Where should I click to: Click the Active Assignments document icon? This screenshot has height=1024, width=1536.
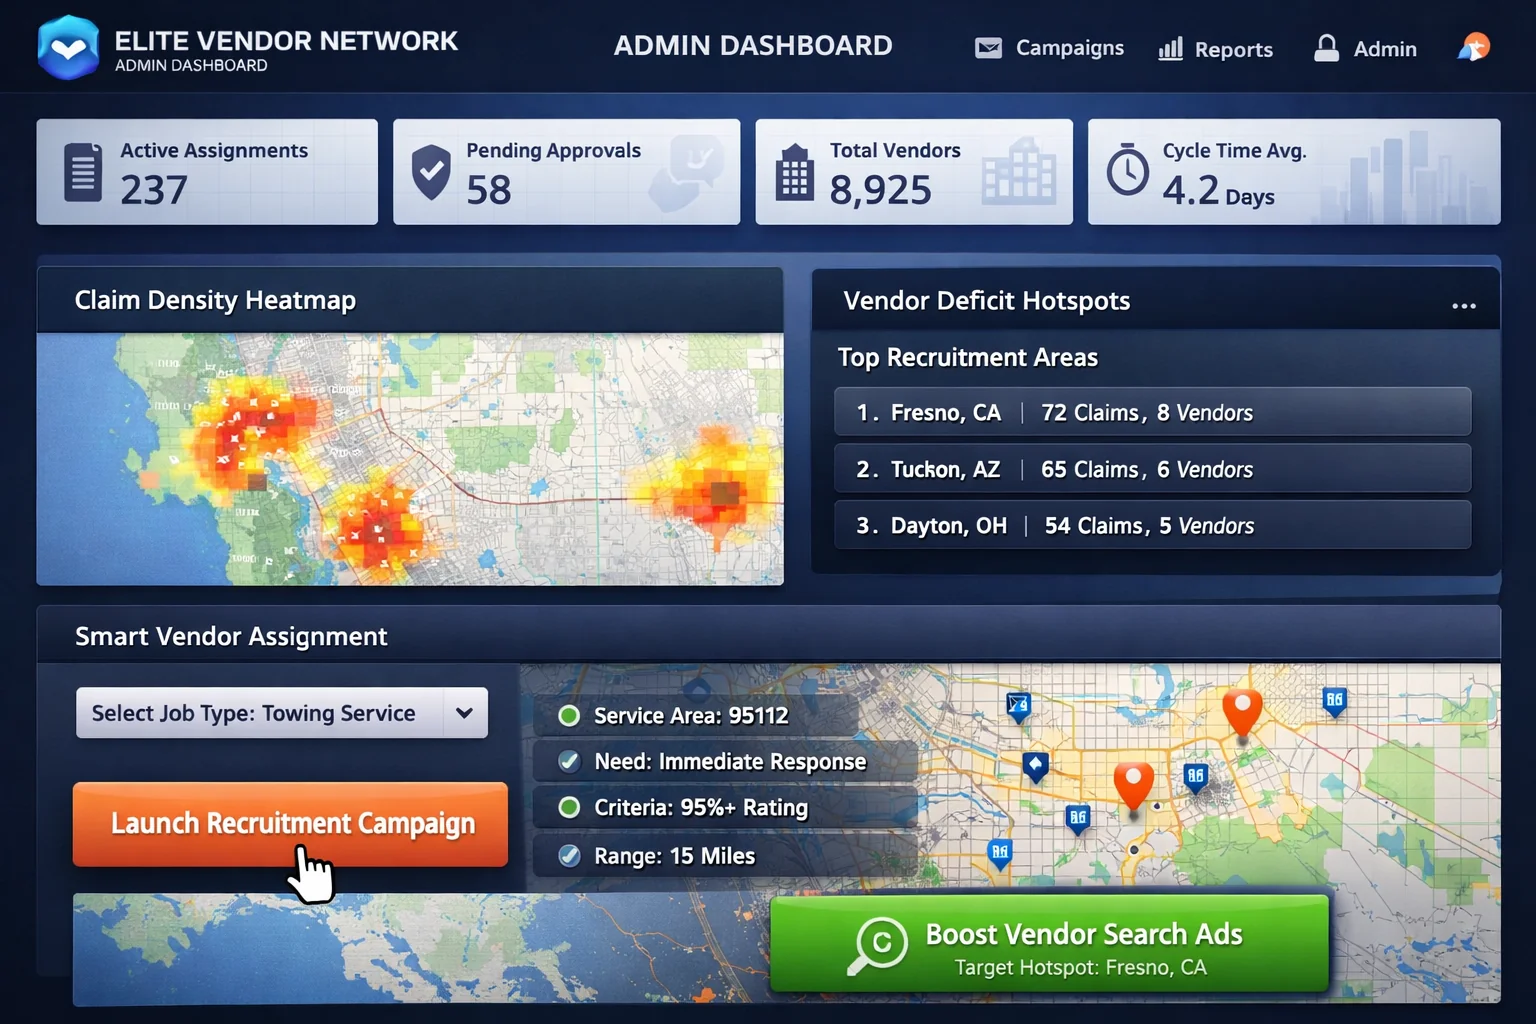point(83,172)
